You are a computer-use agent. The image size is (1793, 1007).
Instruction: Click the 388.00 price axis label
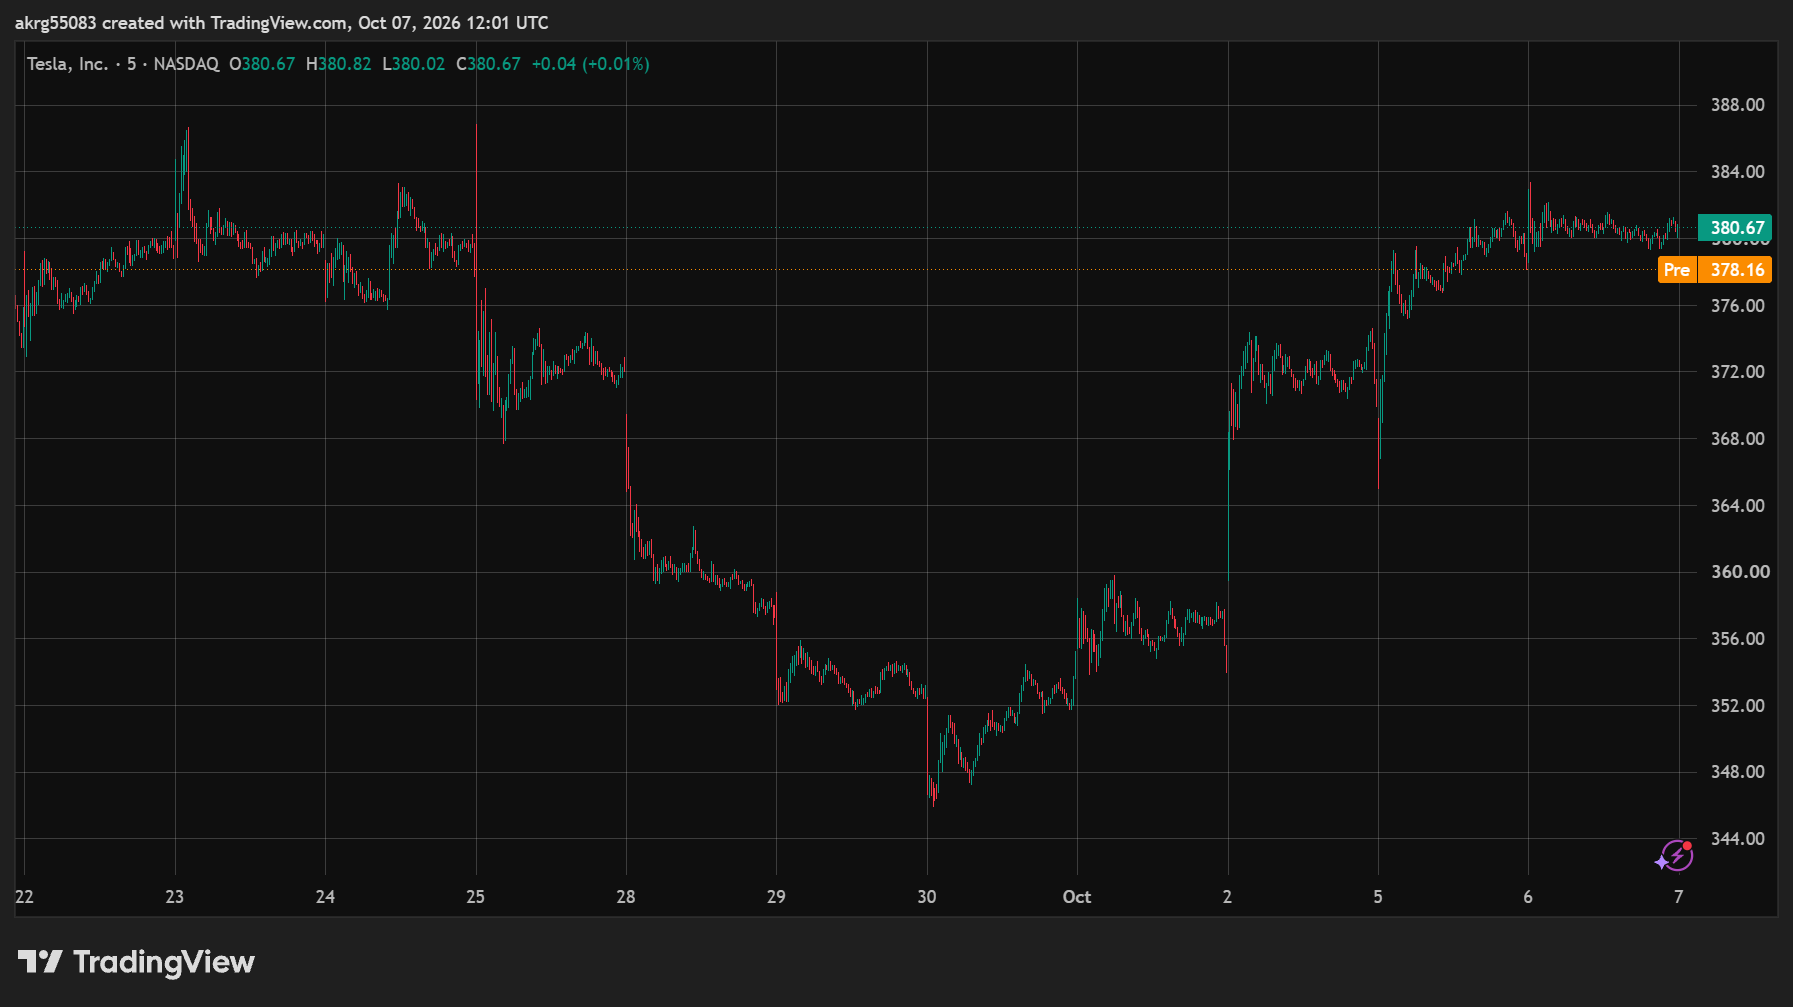point(1737,105)
